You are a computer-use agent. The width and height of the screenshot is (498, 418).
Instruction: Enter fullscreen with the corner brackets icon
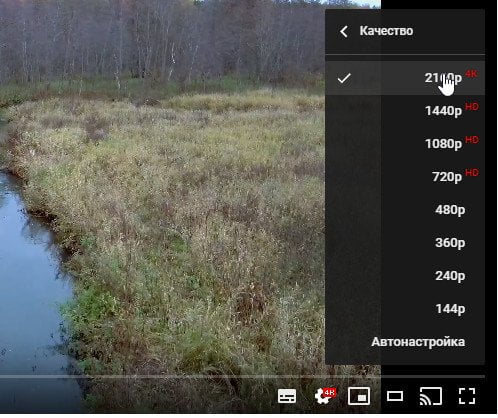[467, 396]
